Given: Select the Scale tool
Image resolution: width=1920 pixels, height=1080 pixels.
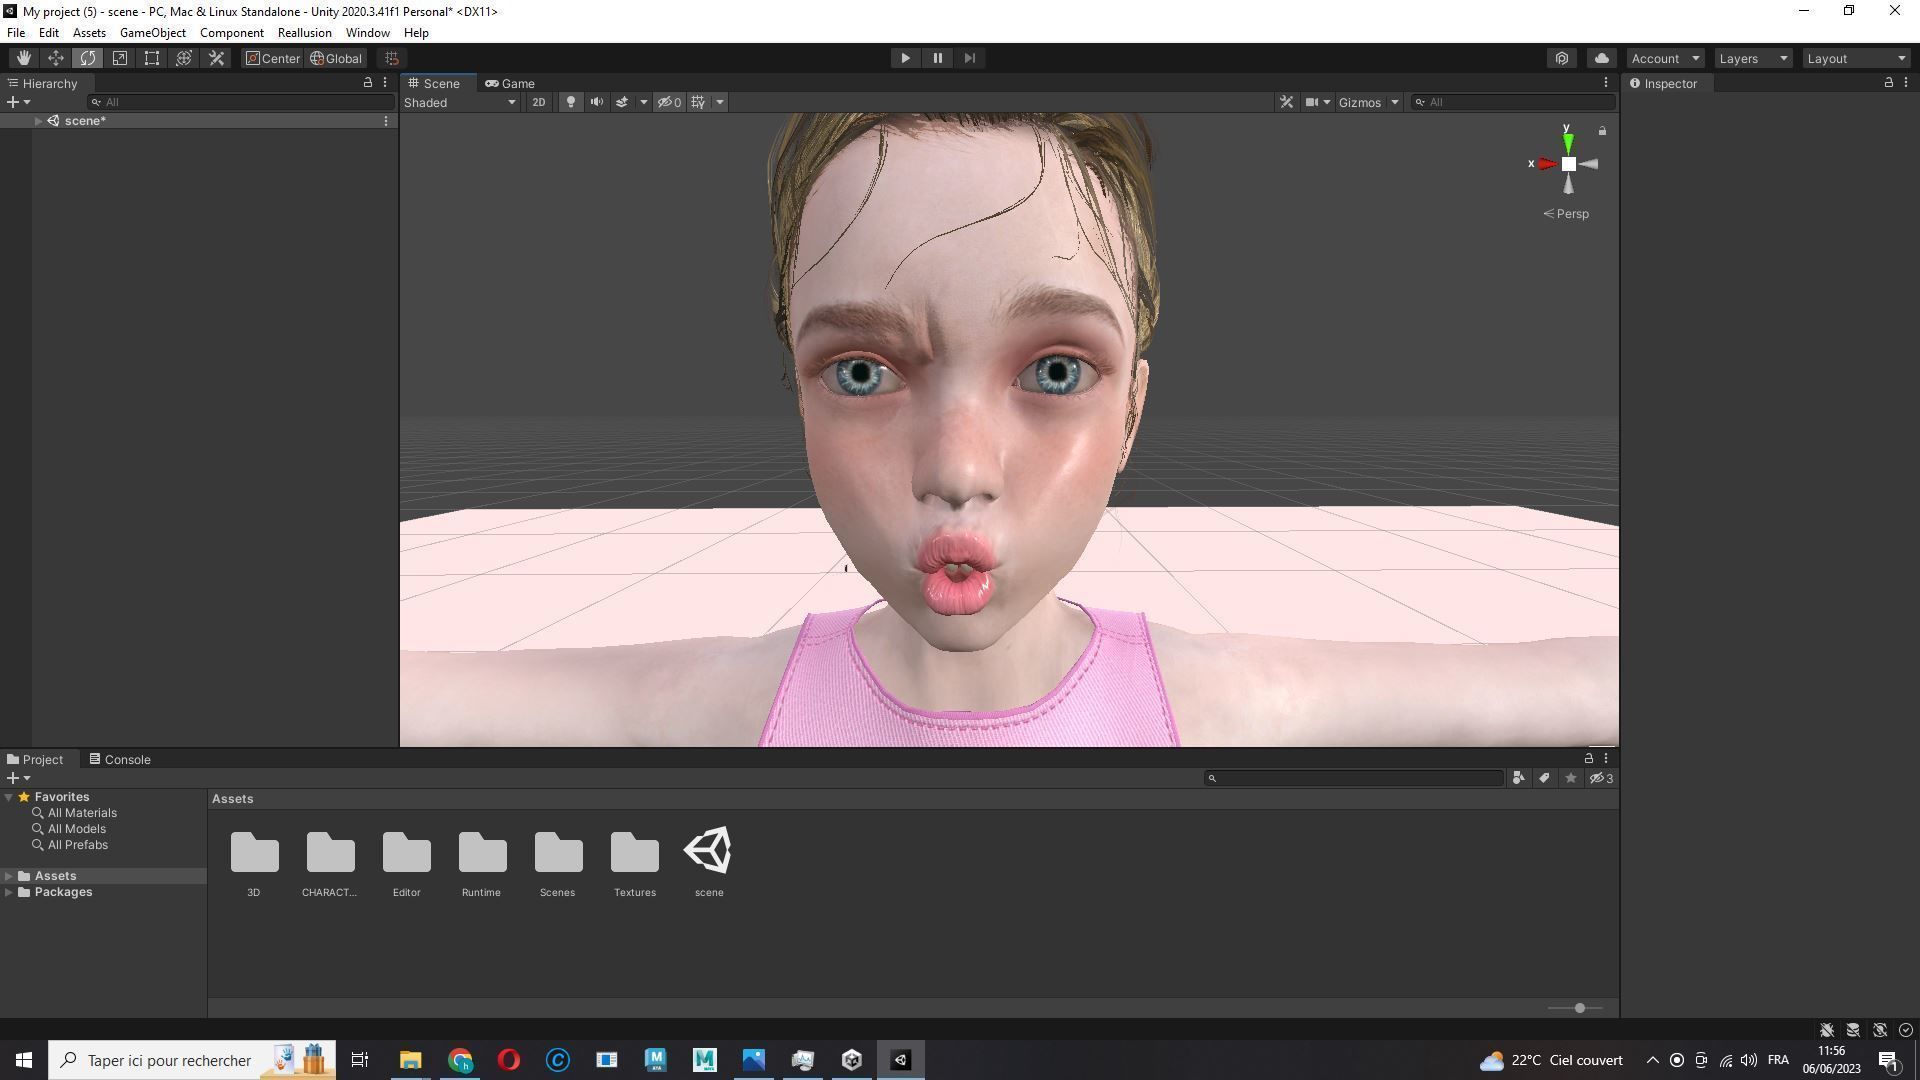Looking at the screenshot, I should pos(120,58).
